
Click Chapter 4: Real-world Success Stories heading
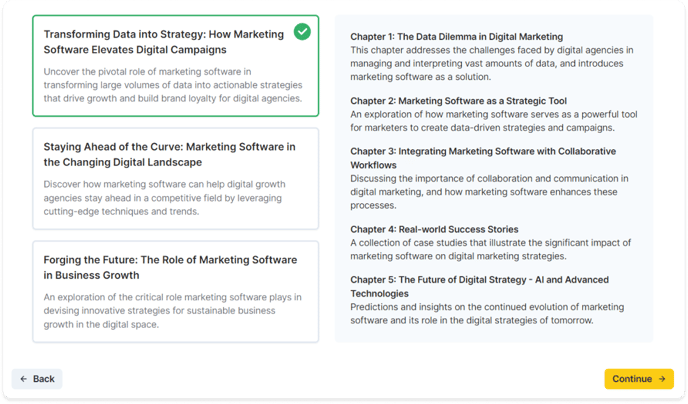[434, 229]
